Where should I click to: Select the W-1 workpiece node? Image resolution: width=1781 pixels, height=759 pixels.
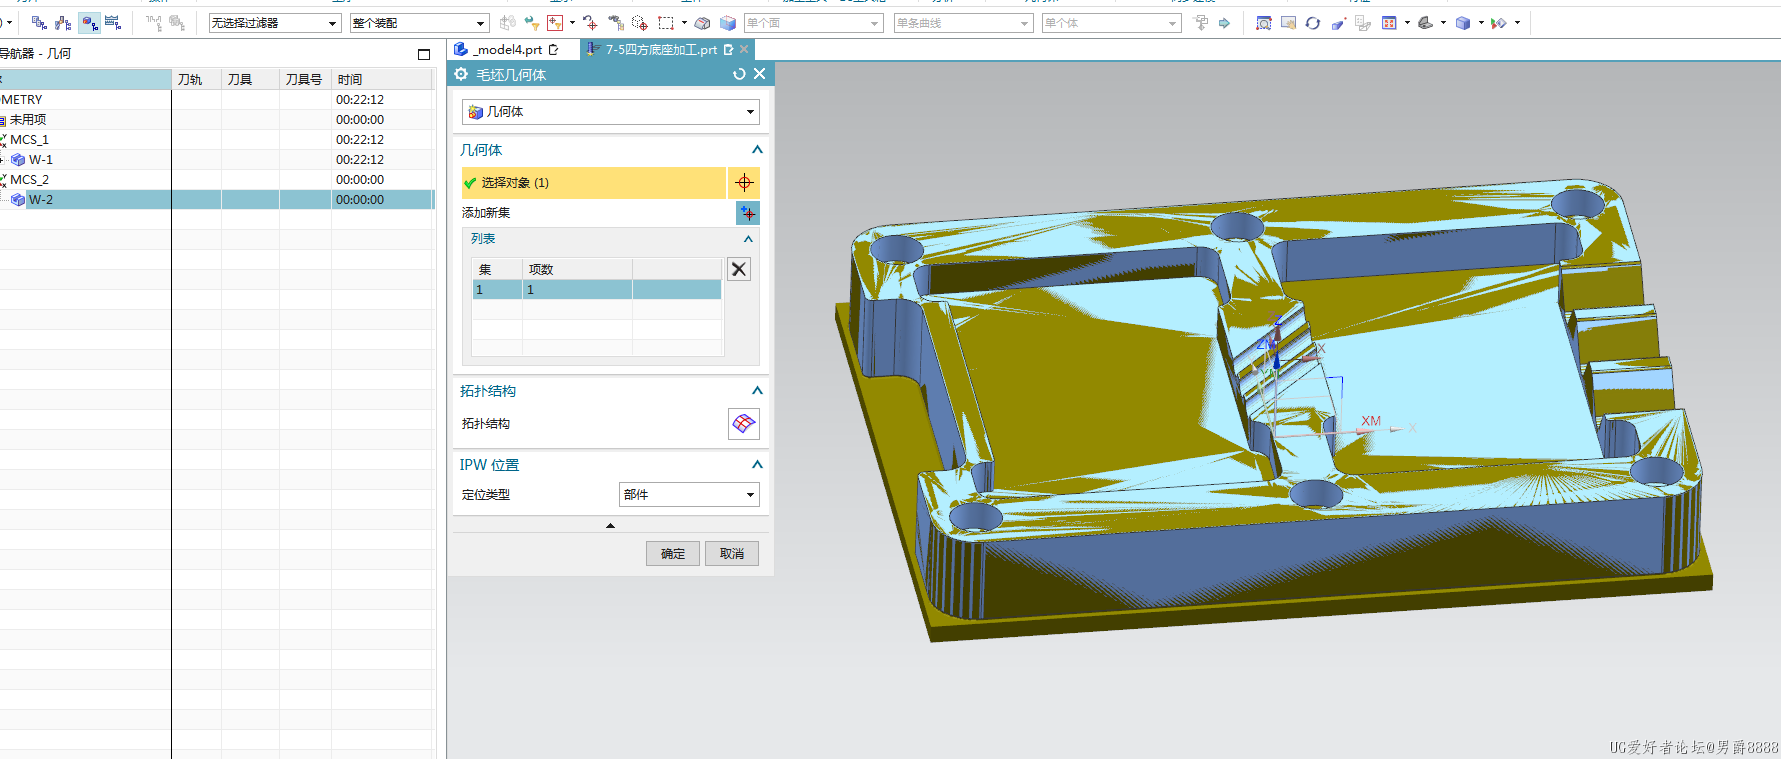coord(40,159)
